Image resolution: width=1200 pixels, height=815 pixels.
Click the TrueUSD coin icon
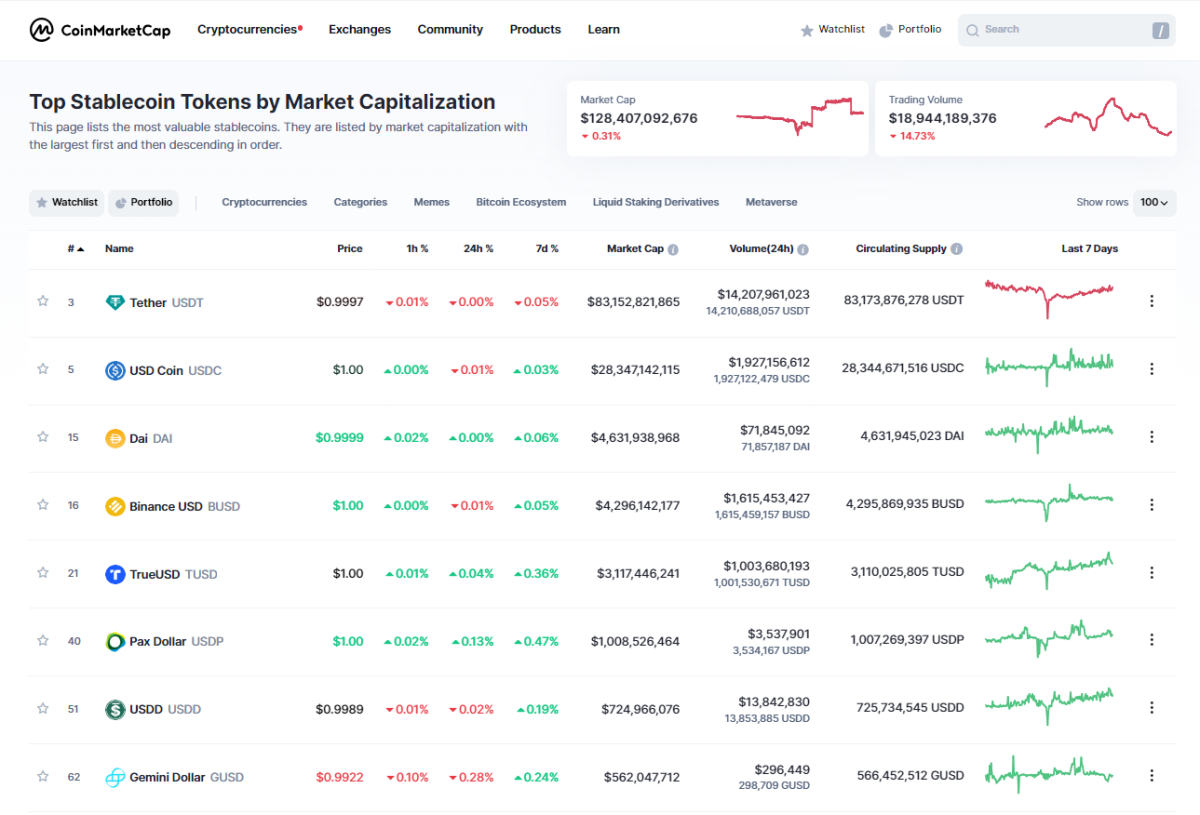coord(115,574)
